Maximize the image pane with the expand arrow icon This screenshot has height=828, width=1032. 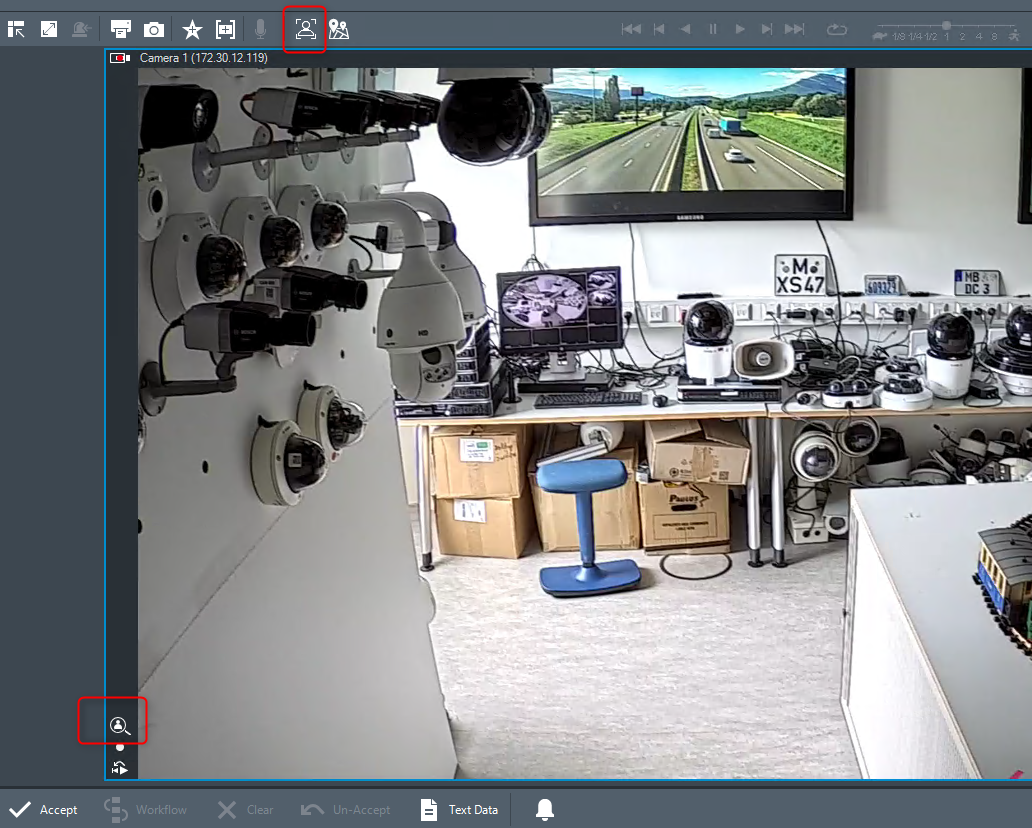click(x=49, y=29)
